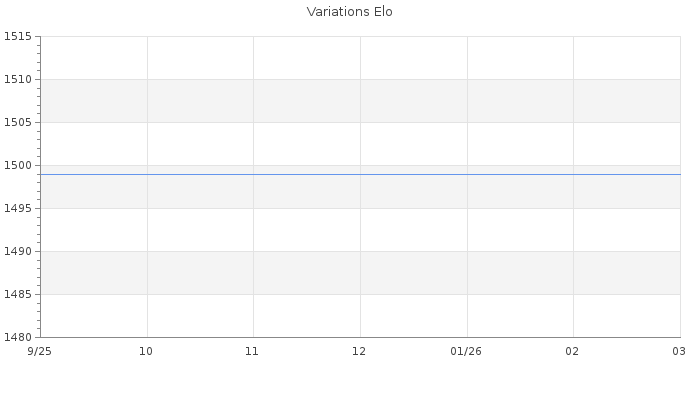The height and width of the screenshot is (400, 700).
Task: Click the 1510 y-axis label
Action: coord(18,80)
